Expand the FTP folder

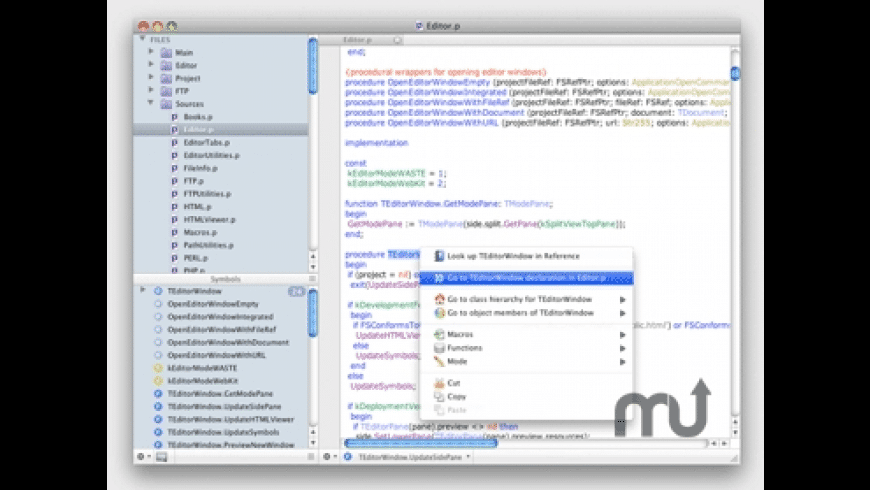(151, 90)
